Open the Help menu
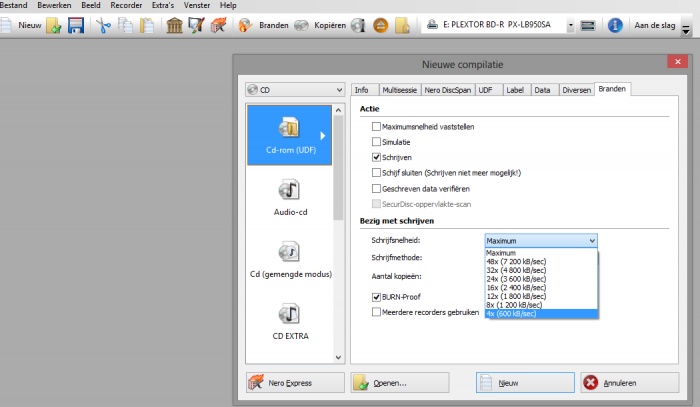The width and height of the screenshot is (700, 407). [228, 5]
